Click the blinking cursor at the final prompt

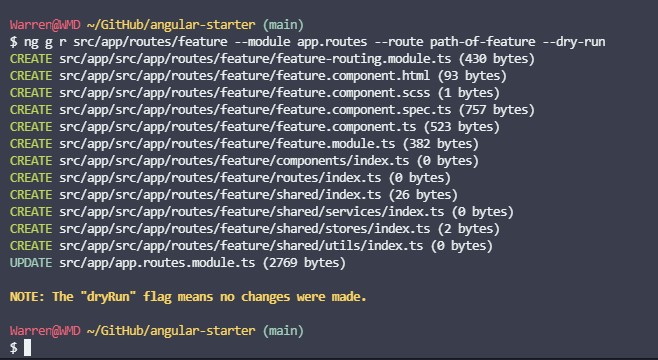coord(27,348)
